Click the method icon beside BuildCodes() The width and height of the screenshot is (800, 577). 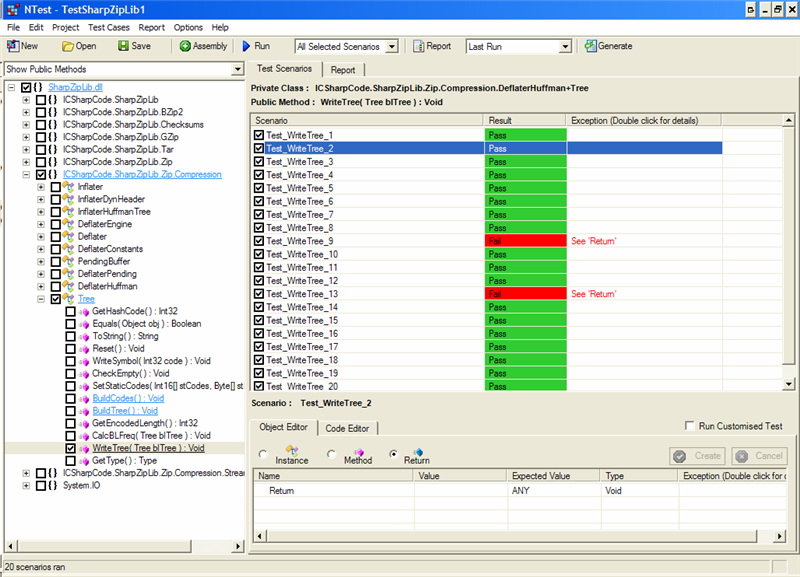tap(84, 399)
